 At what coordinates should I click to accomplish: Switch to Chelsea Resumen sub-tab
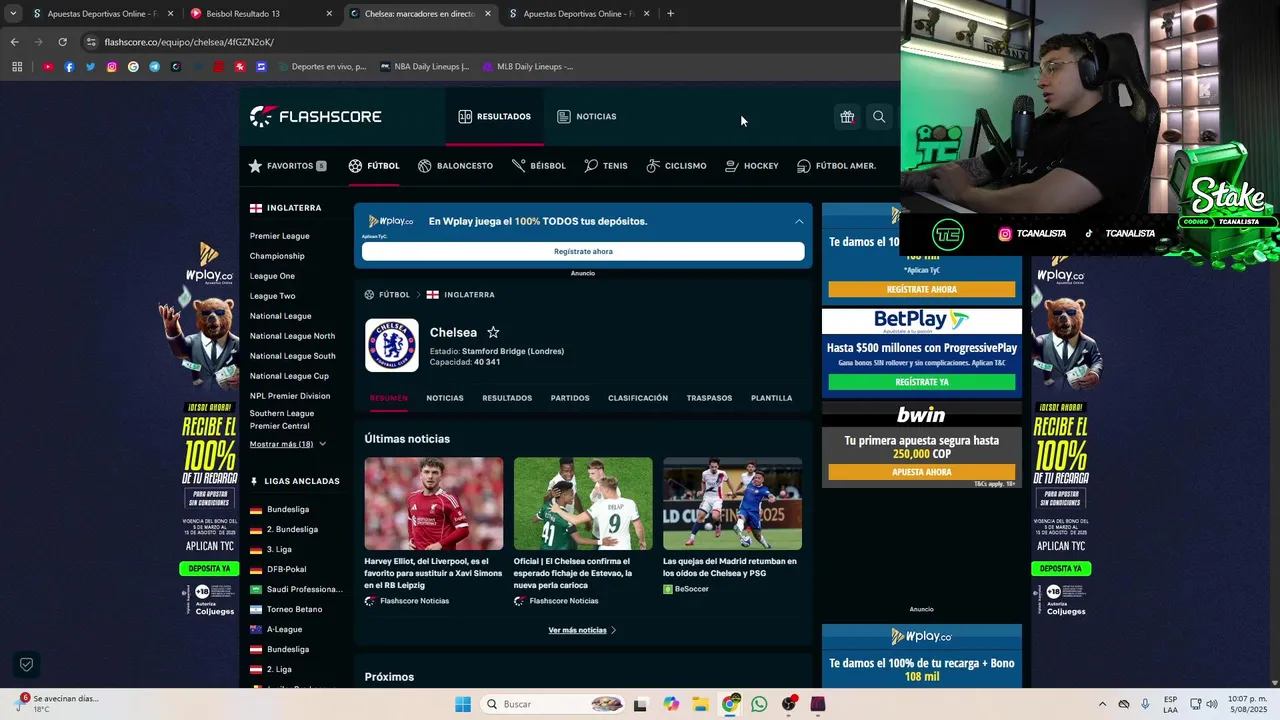pyautogui.click(x=389, y=398)
